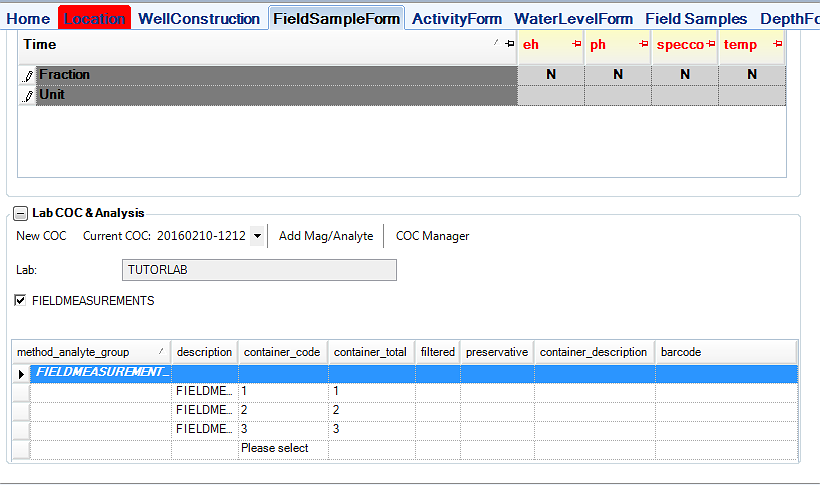Uncheck the FIELDMEASUREMENTS checkbox
Screen dimensions: 820x485
(22, 300)
